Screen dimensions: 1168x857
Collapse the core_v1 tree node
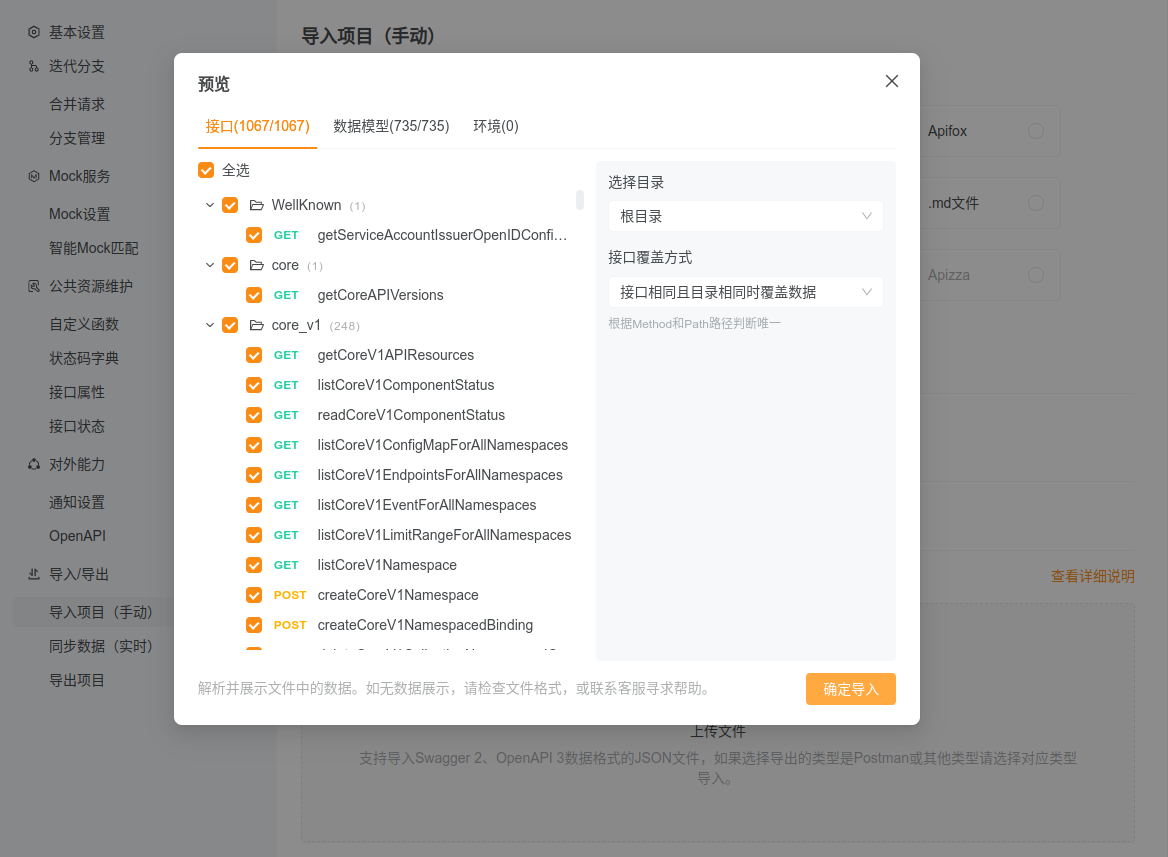(210, 324)
